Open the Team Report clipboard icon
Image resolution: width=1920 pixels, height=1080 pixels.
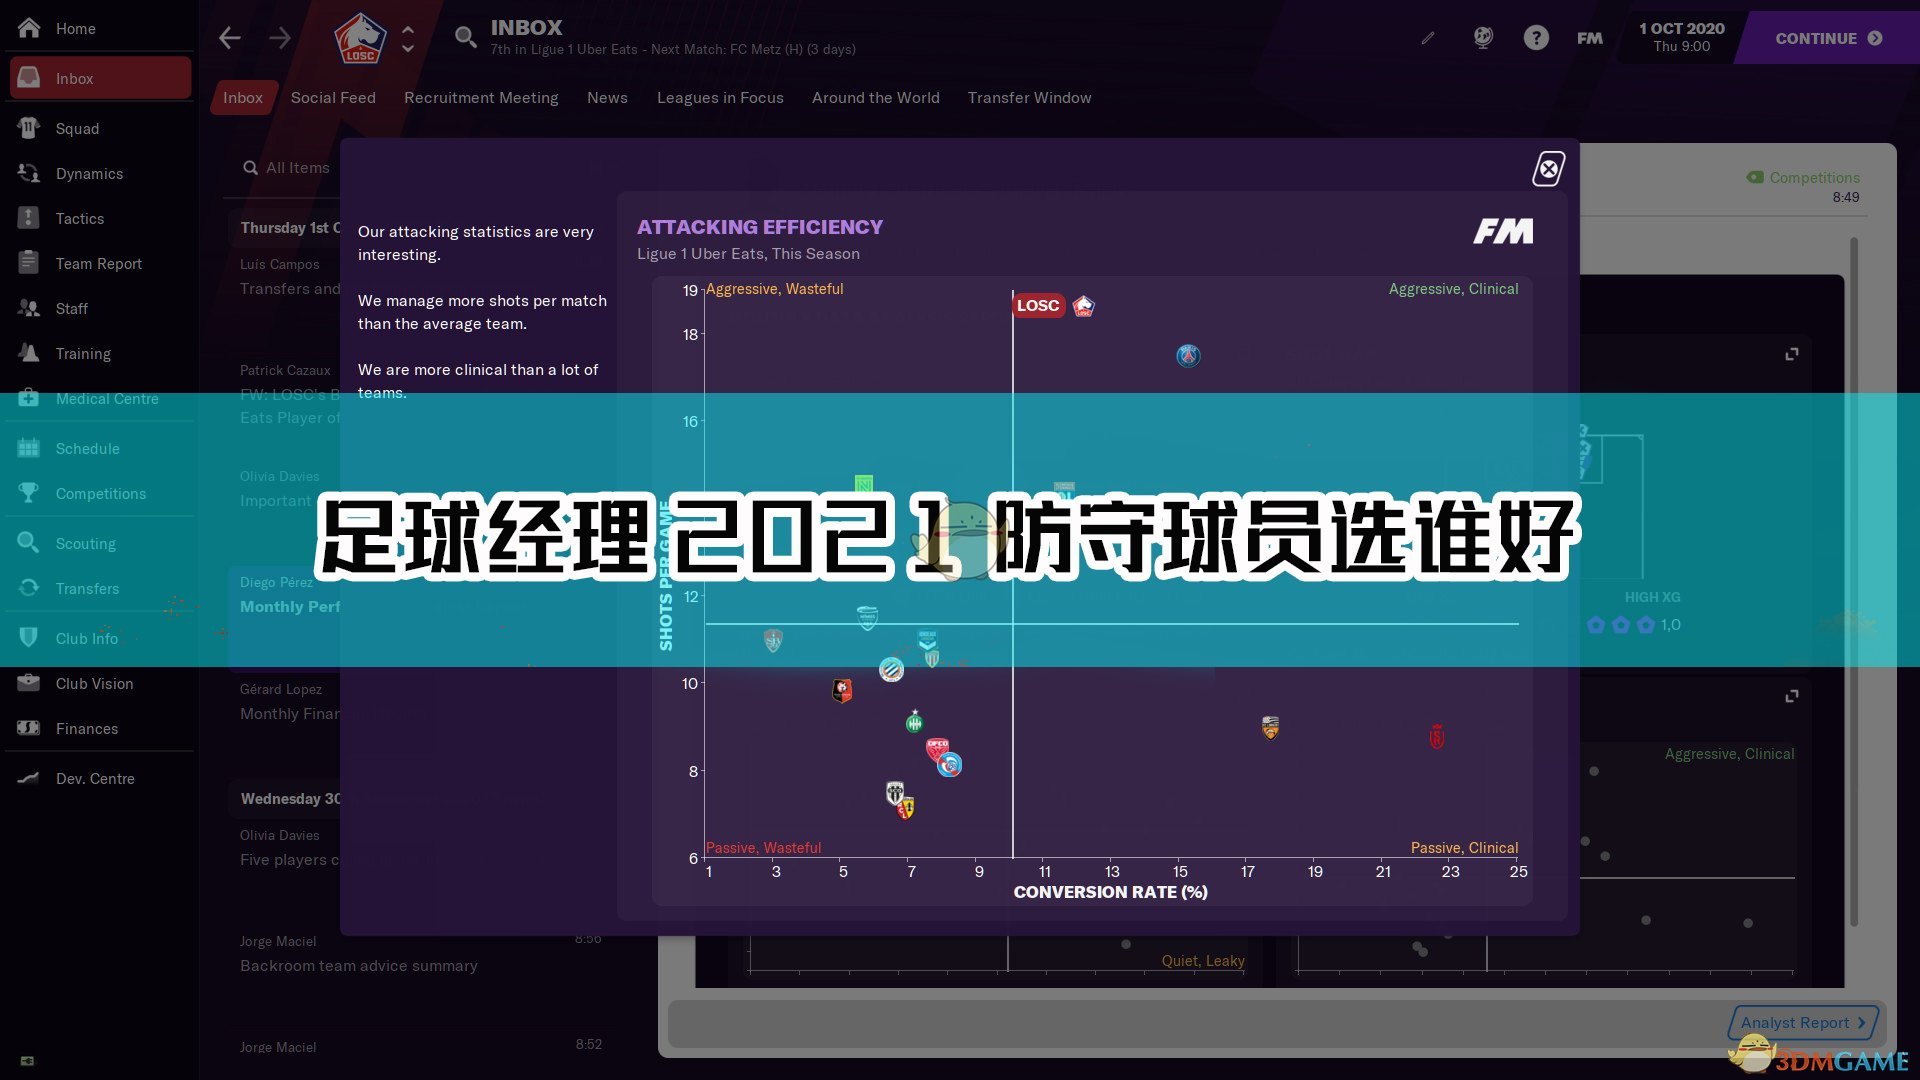(28, 263)
